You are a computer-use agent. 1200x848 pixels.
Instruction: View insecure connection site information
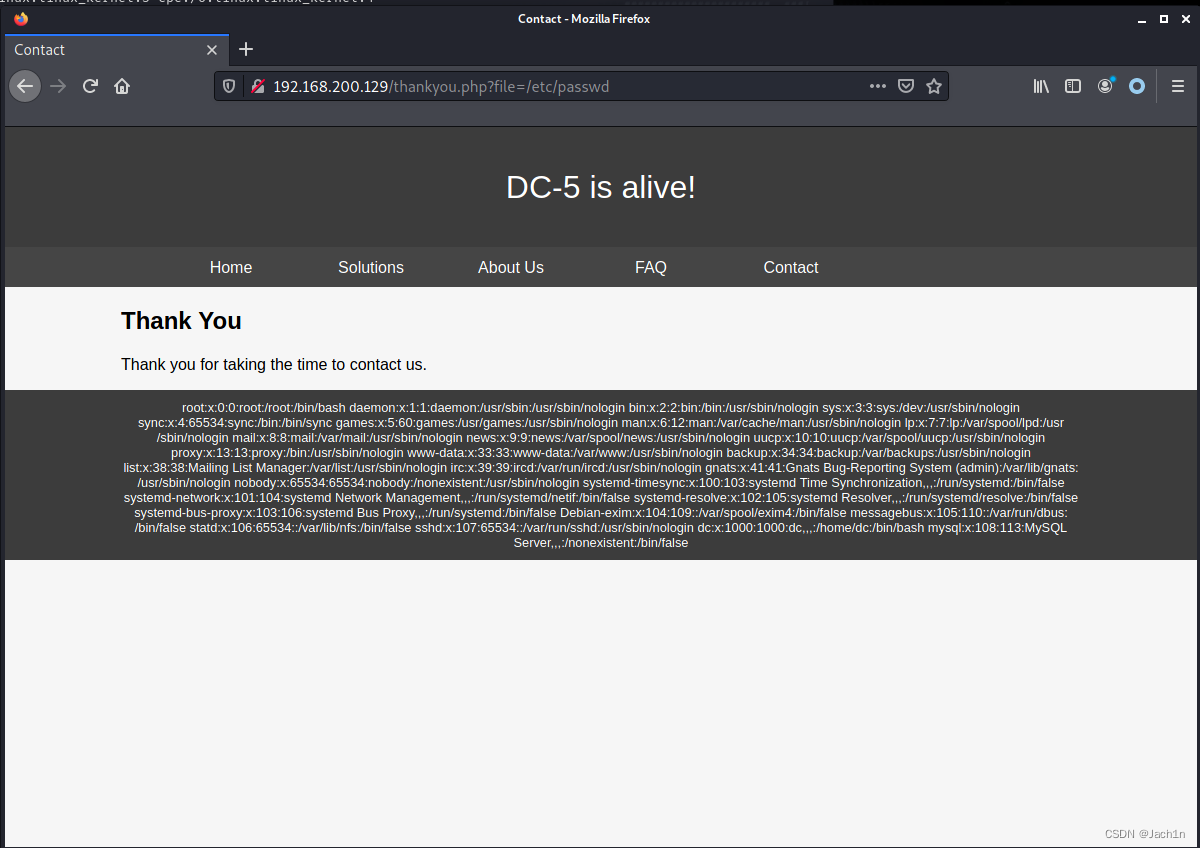click(257, 87)
